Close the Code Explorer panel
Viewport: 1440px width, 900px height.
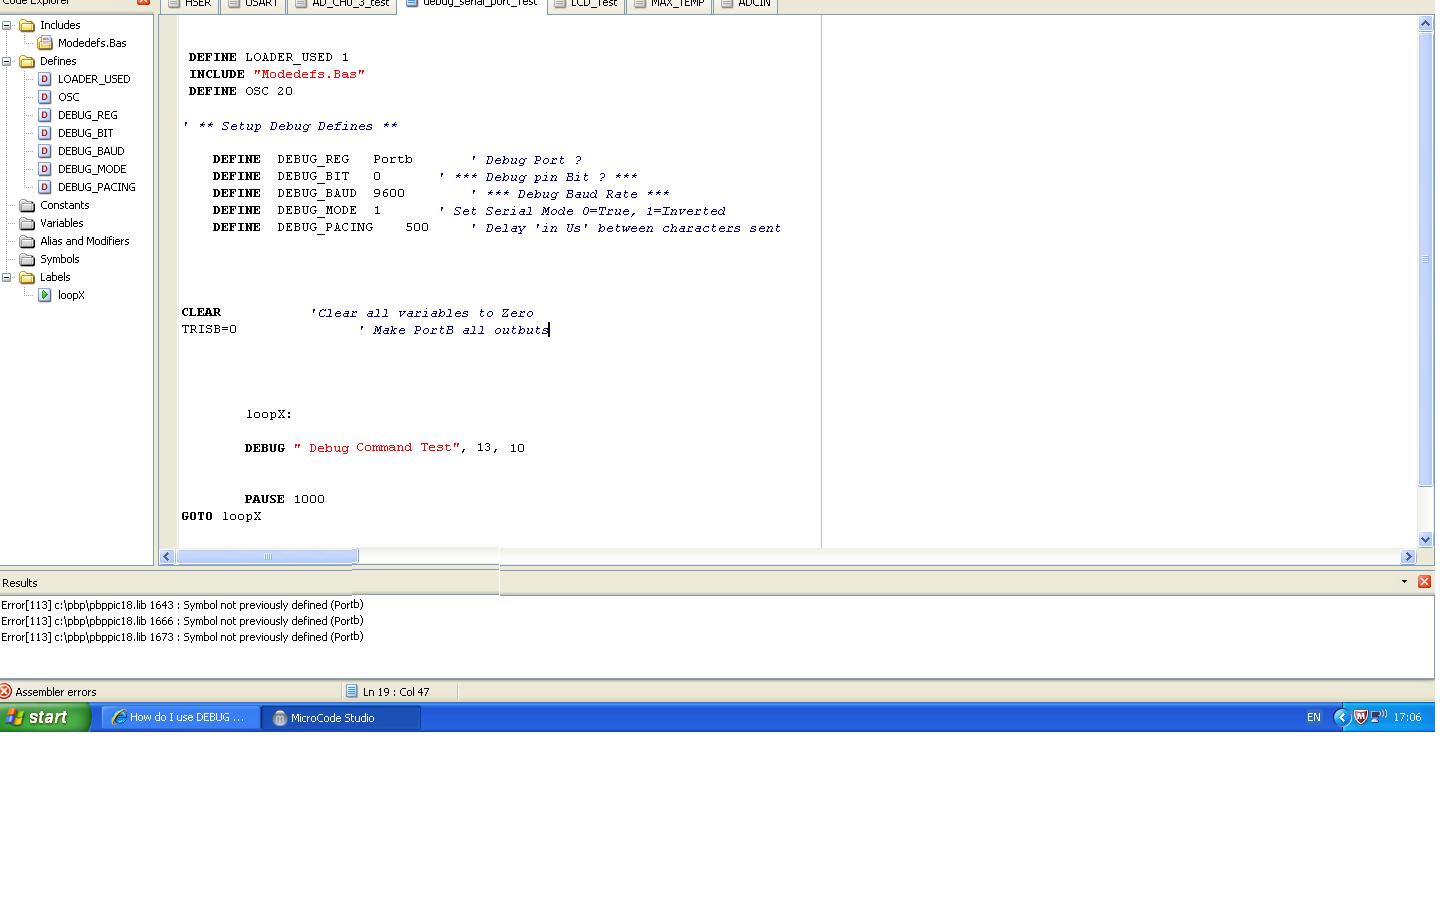coord(143,2)
